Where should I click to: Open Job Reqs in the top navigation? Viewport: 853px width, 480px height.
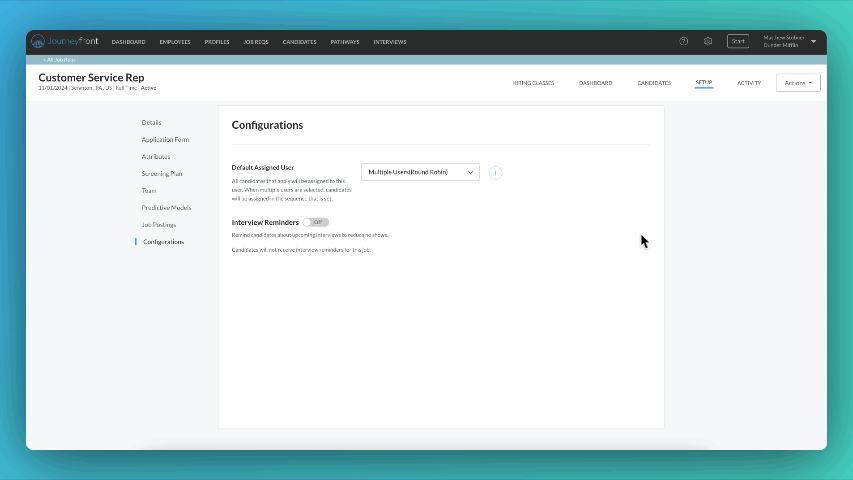(x=255, y=42)
